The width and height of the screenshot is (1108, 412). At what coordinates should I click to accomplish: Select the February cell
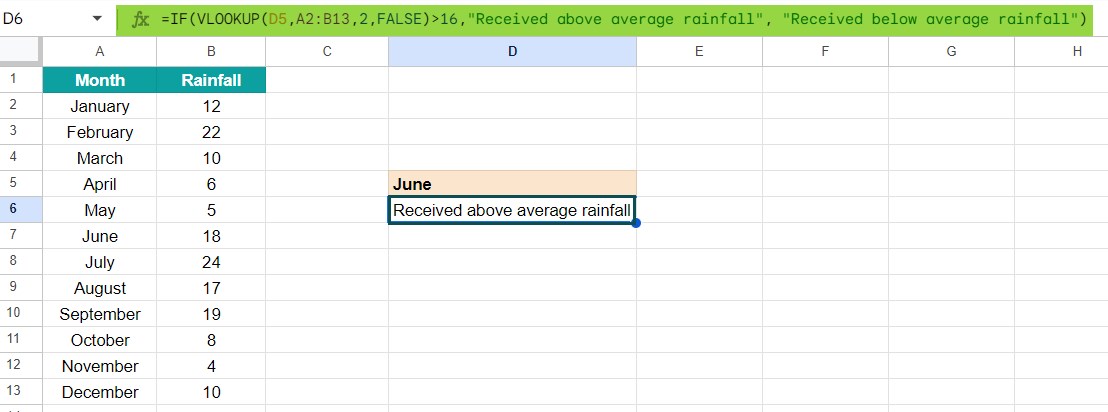coord(100,132)
